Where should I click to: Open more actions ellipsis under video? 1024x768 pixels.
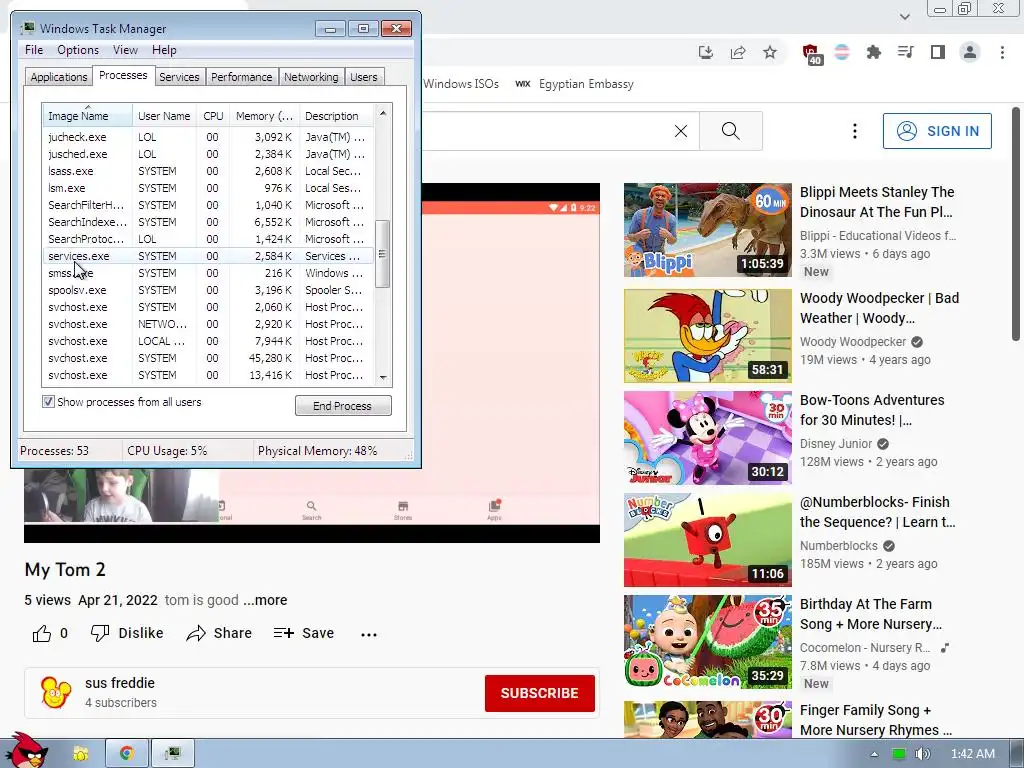(x=369, y=634)
